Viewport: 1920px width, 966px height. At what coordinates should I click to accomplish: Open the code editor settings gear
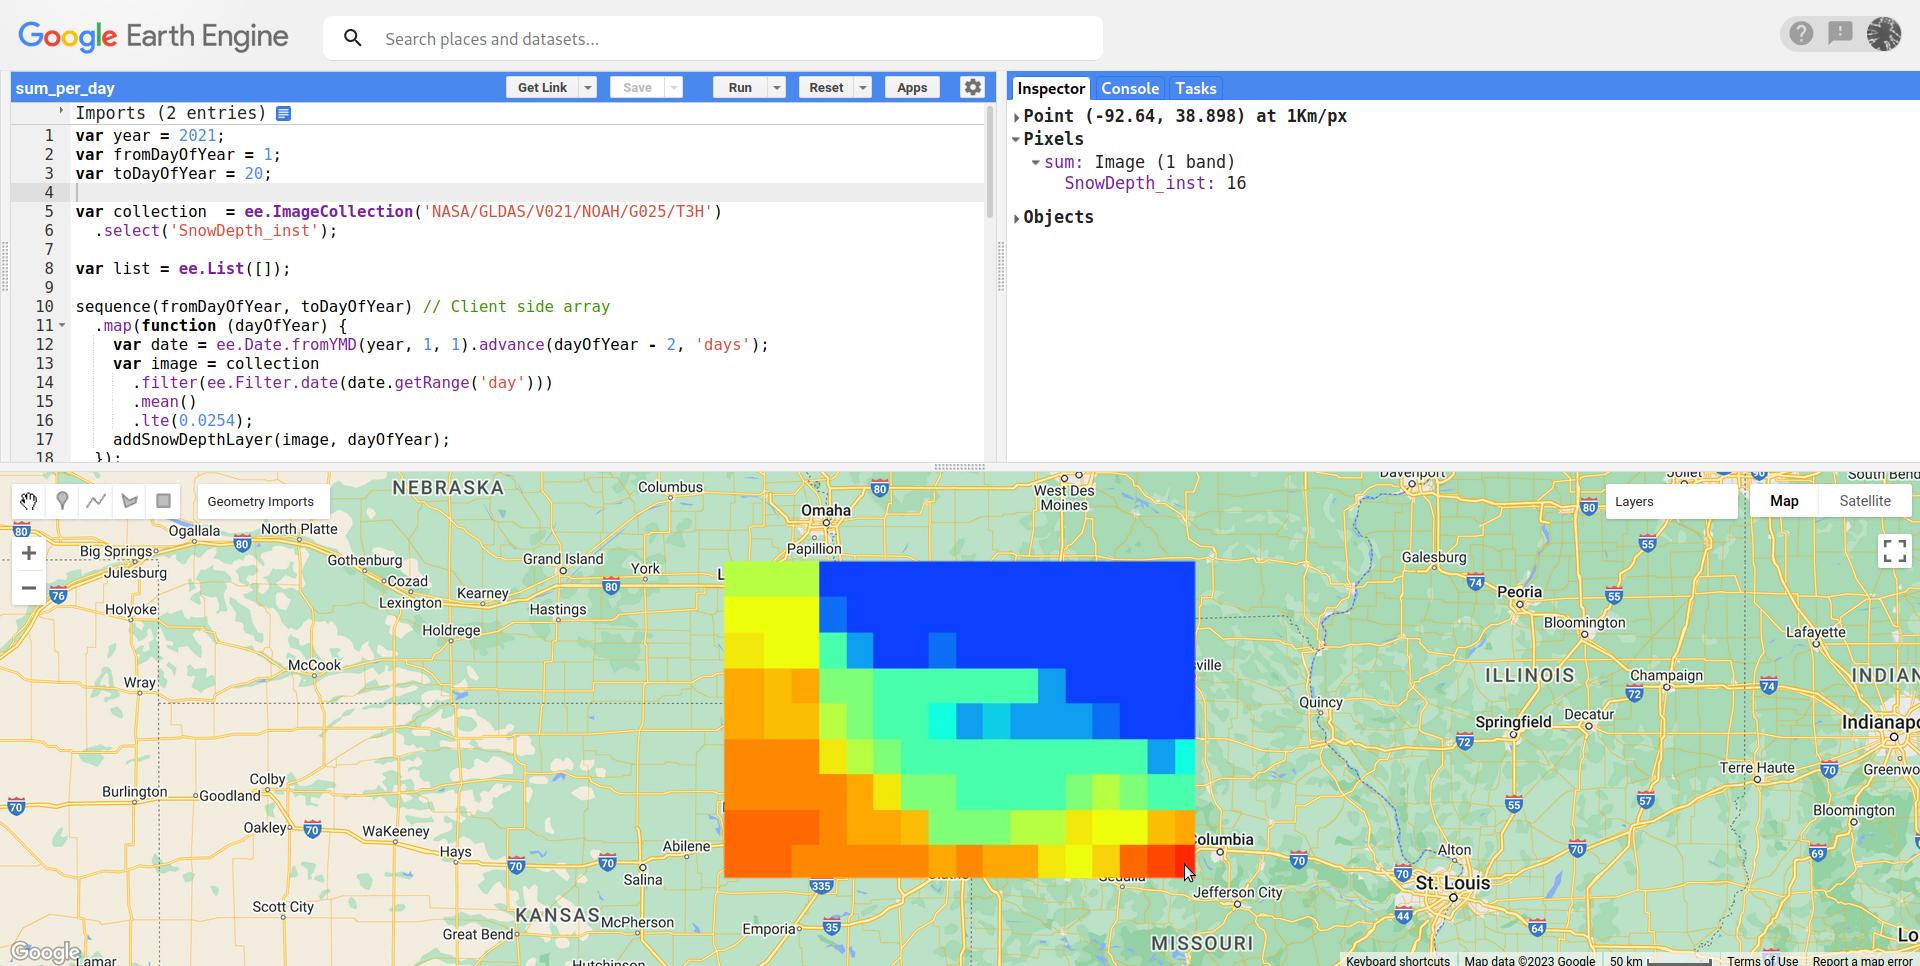click(x=972, y=87)
